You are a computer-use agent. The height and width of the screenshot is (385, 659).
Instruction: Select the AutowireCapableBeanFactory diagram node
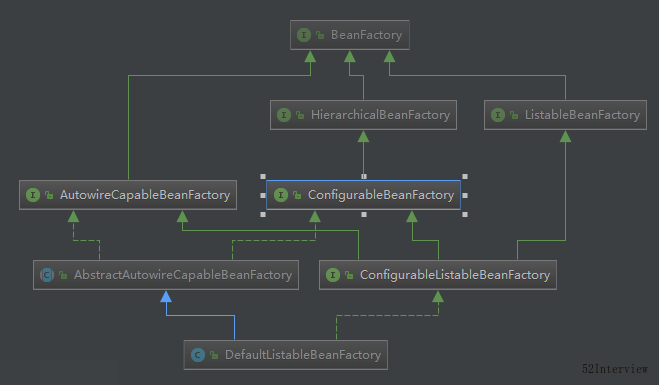click(x=128, y=195)
